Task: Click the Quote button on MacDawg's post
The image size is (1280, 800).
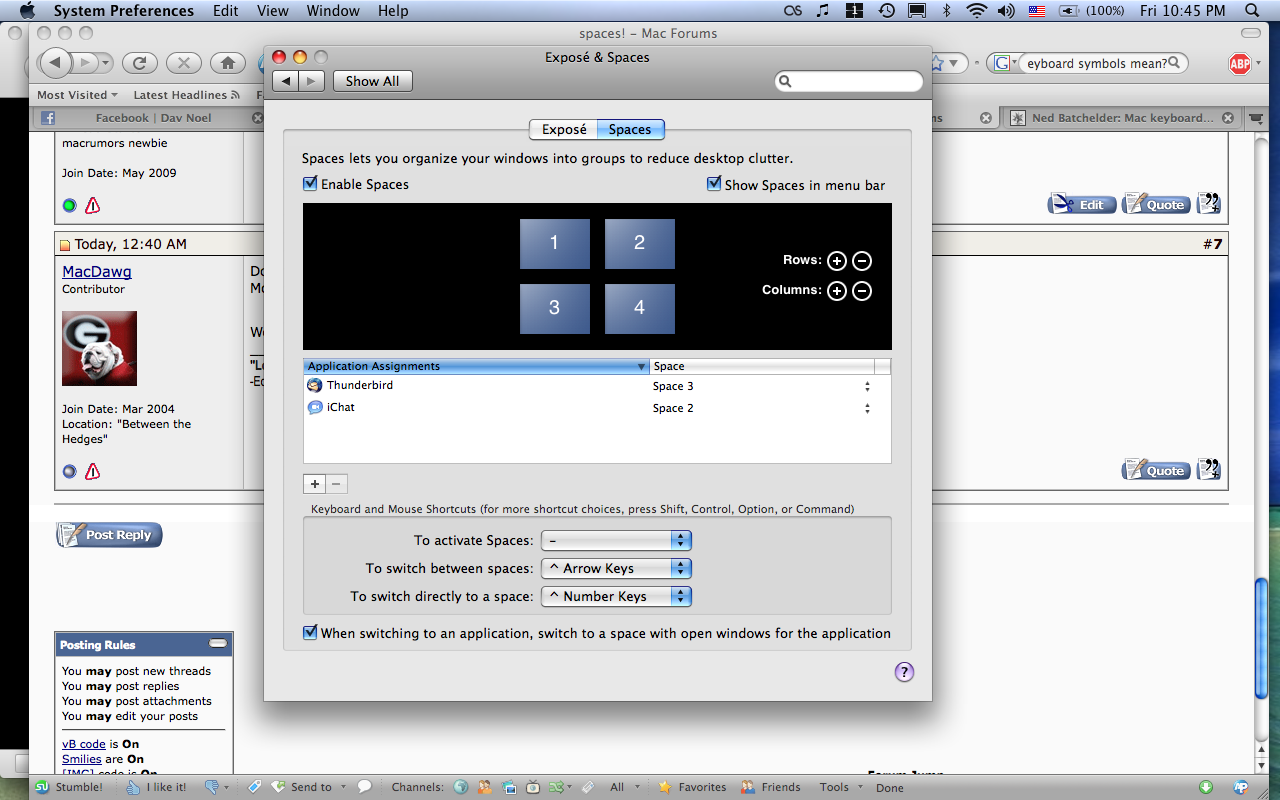Action: (x=1156, y=470)
